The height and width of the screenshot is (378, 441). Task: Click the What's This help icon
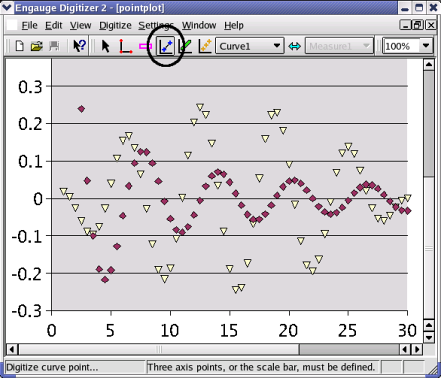tap(79, 46)
